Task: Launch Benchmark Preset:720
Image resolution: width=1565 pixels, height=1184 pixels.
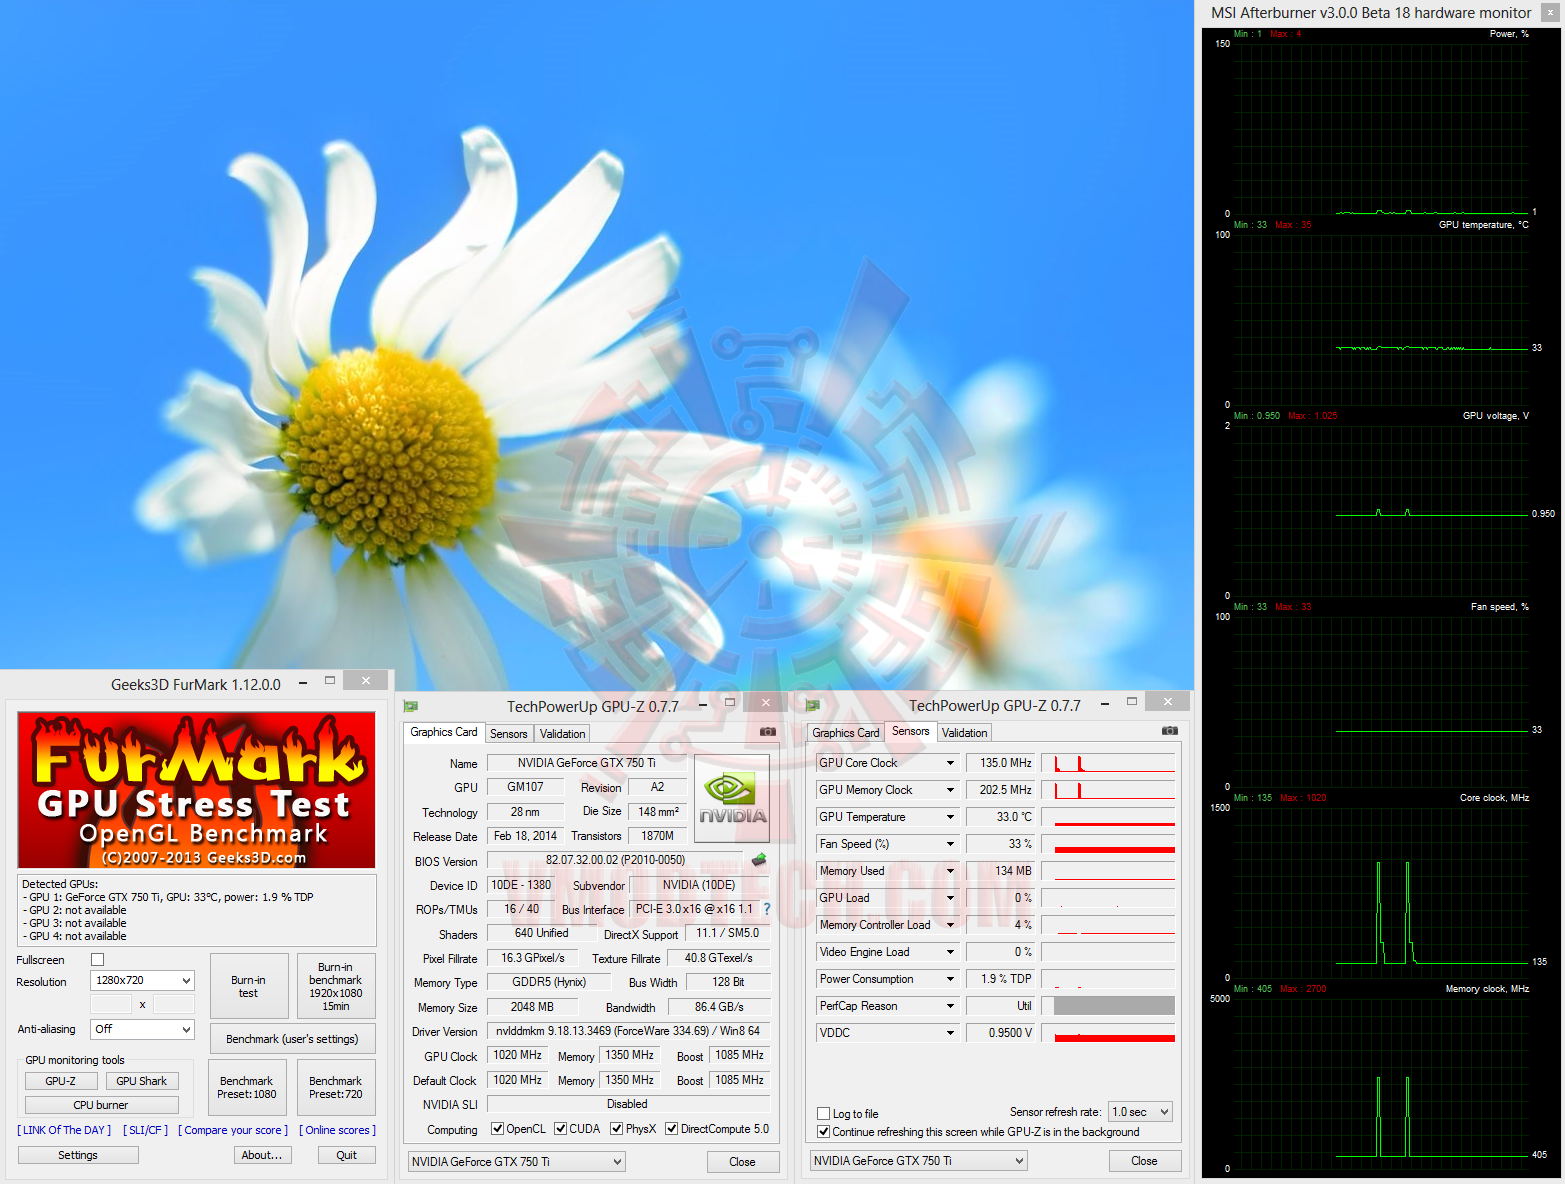Action: click(x=336, y=1088)
